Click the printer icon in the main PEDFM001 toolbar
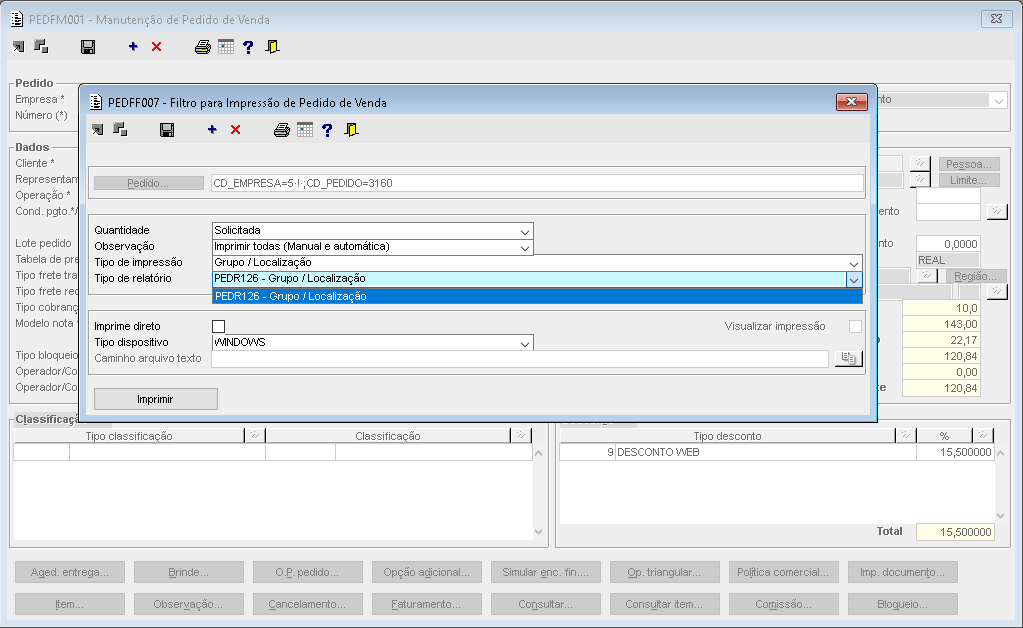This screenshot has width=1023, height=628. click(203, 47)
